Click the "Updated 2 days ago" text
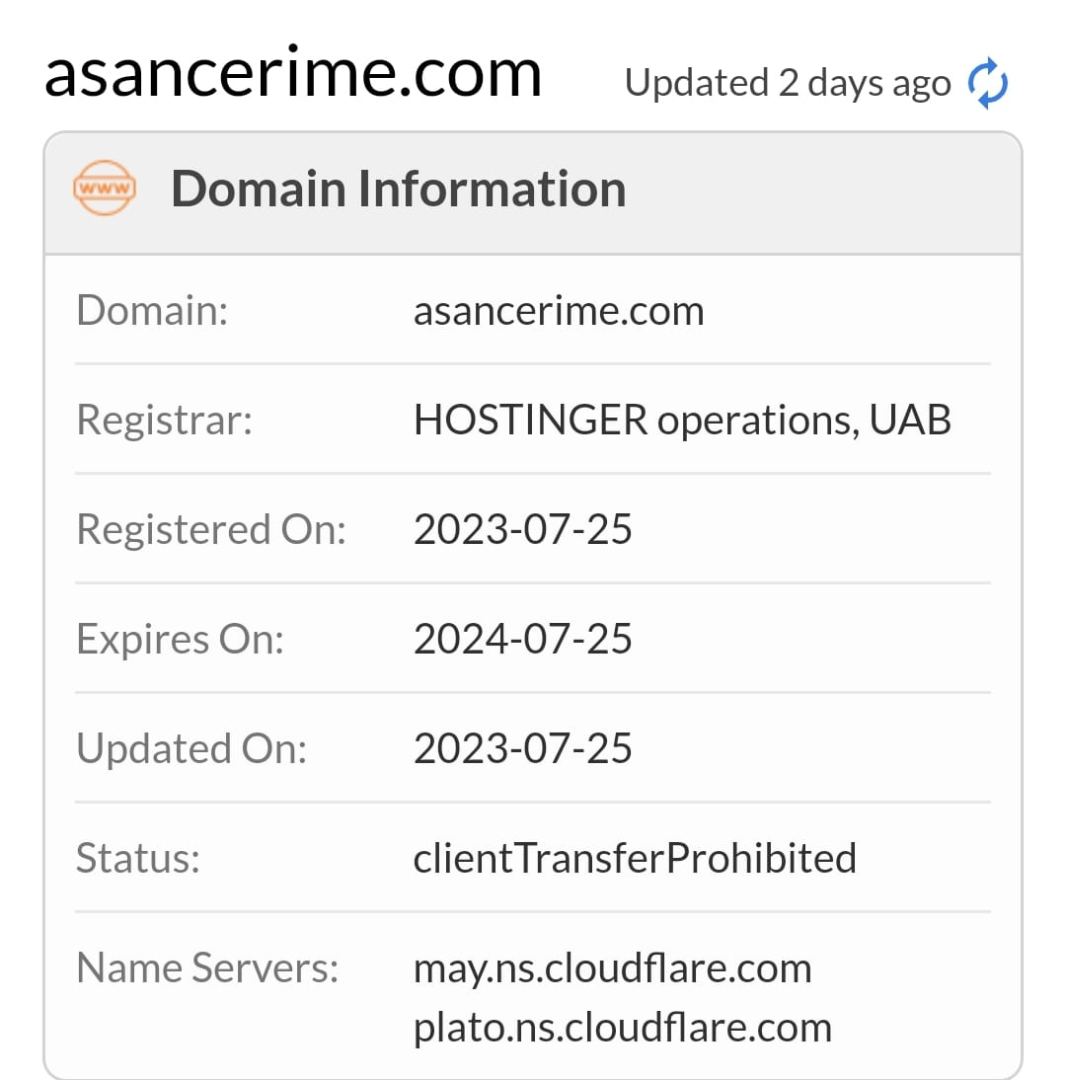 tap(787, 84)
